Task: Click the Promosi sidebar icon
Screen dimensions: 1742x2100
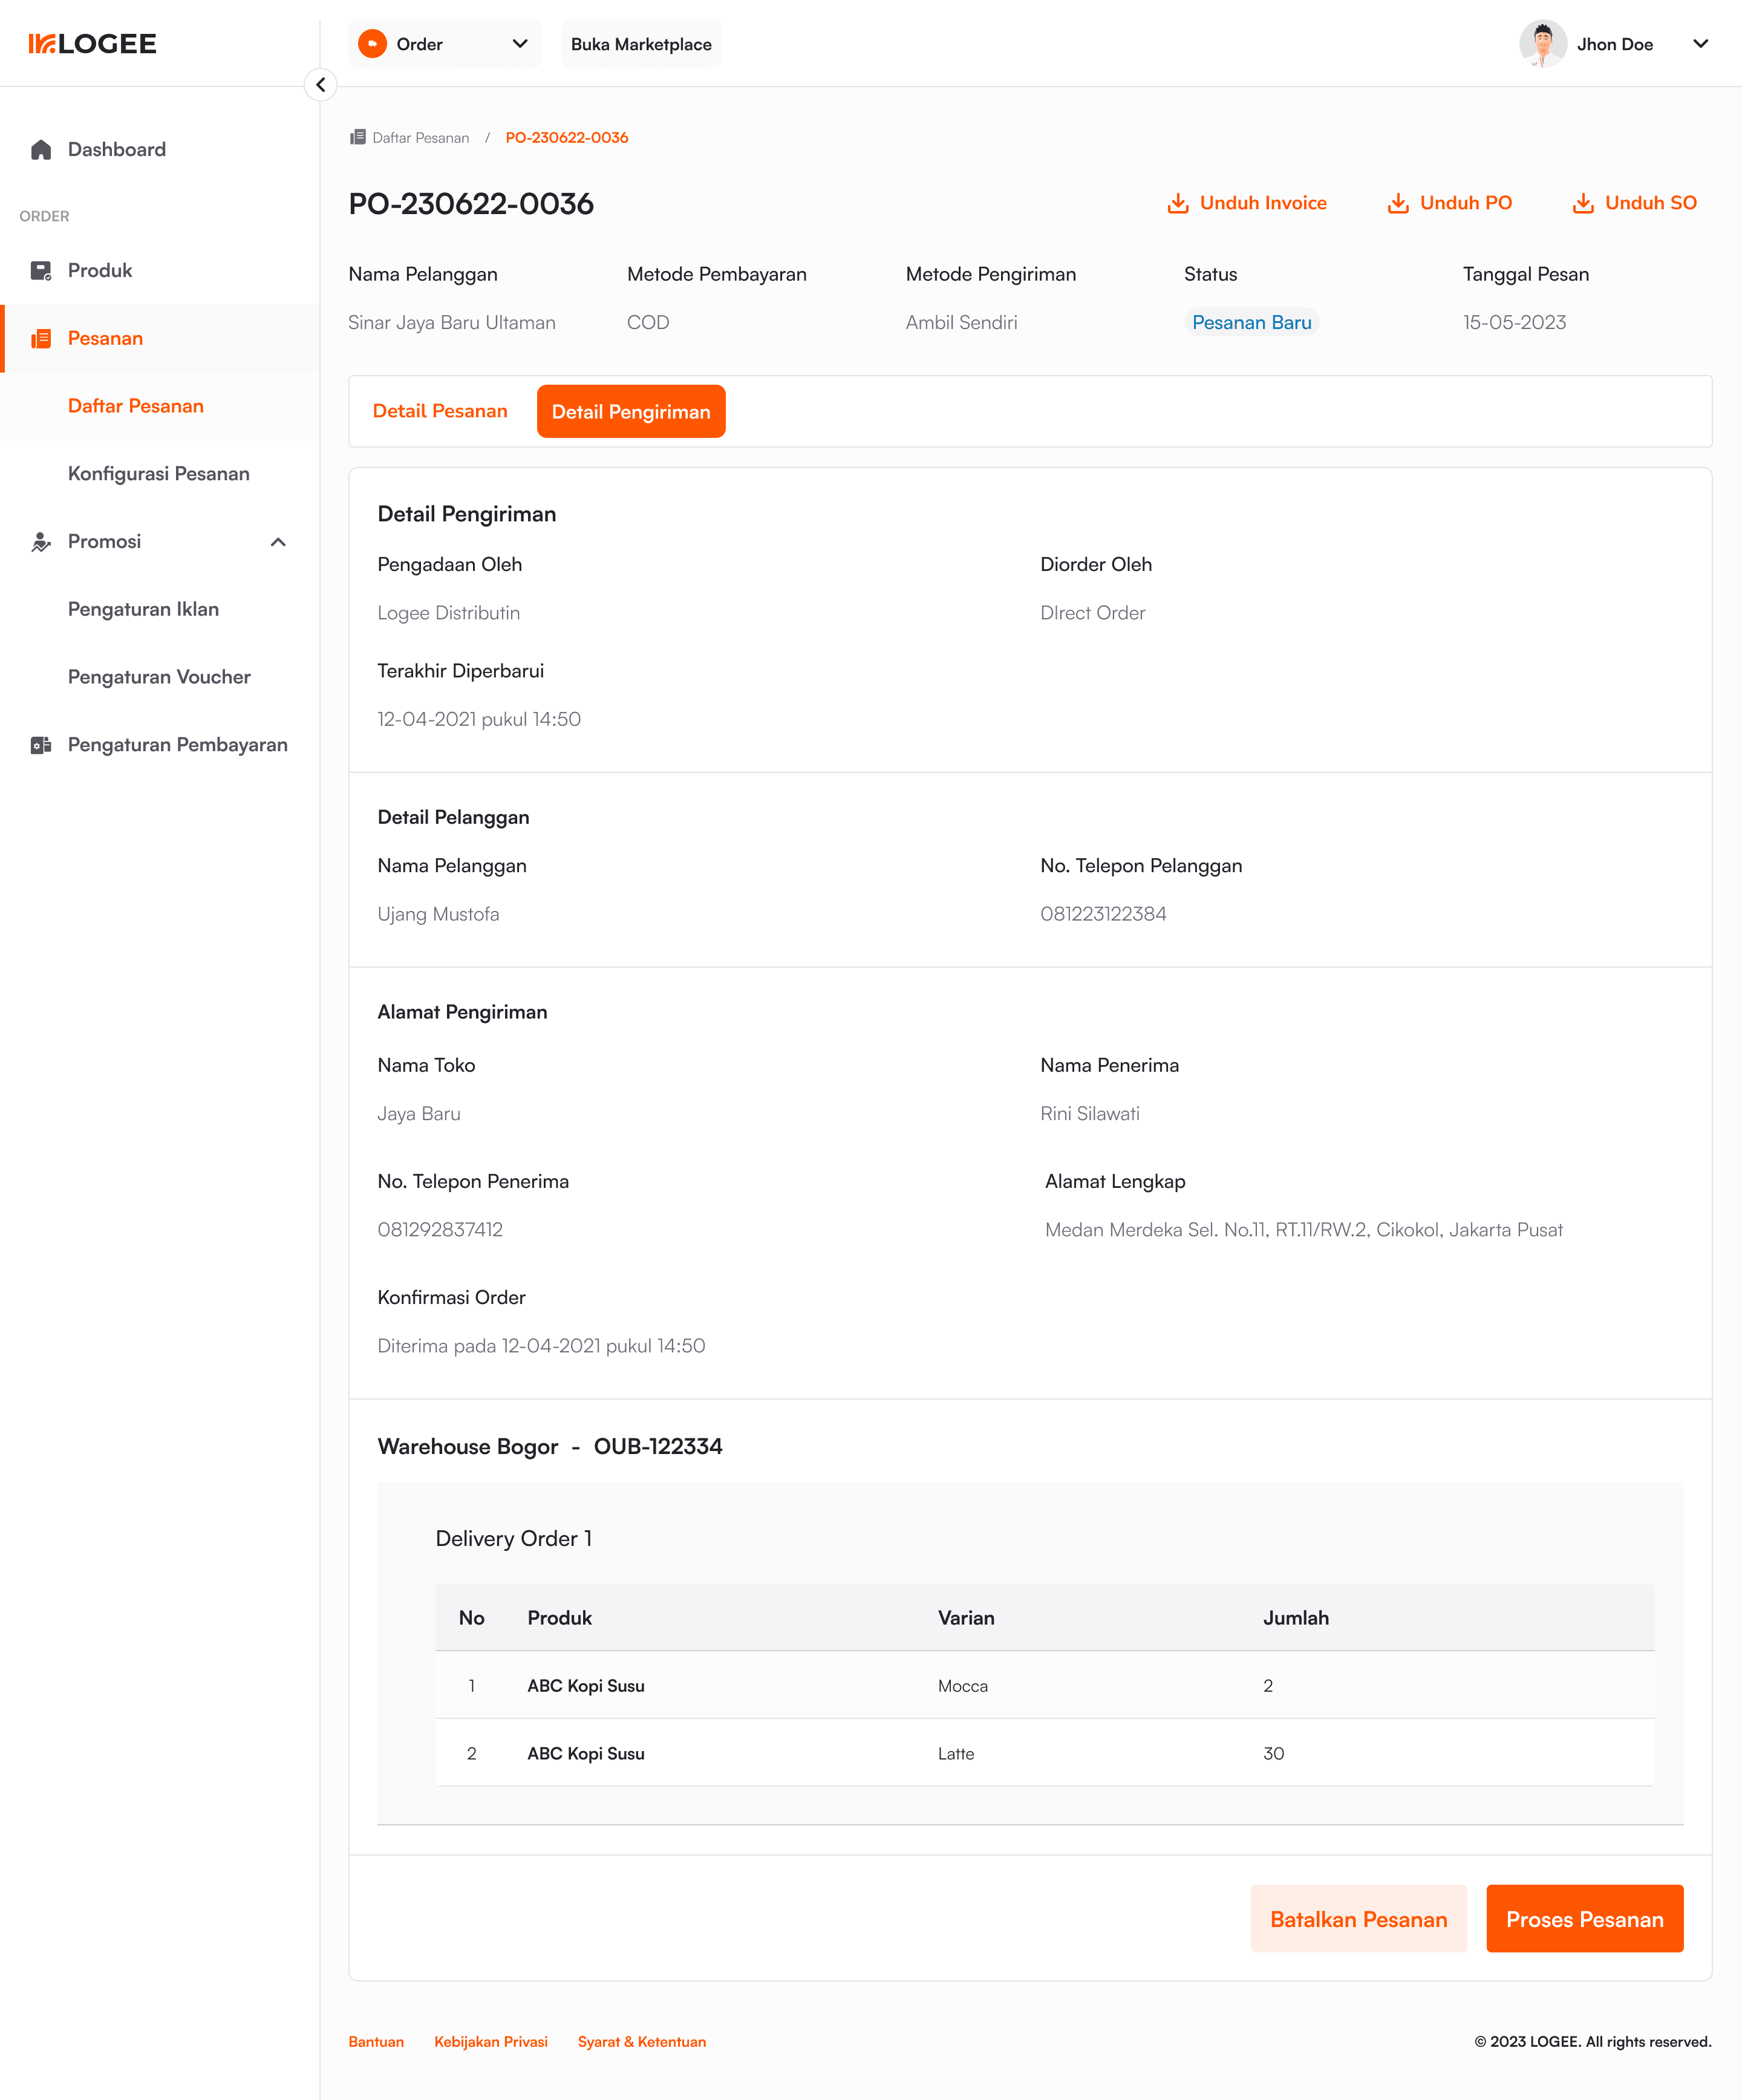Action: [x=41, y=542]
